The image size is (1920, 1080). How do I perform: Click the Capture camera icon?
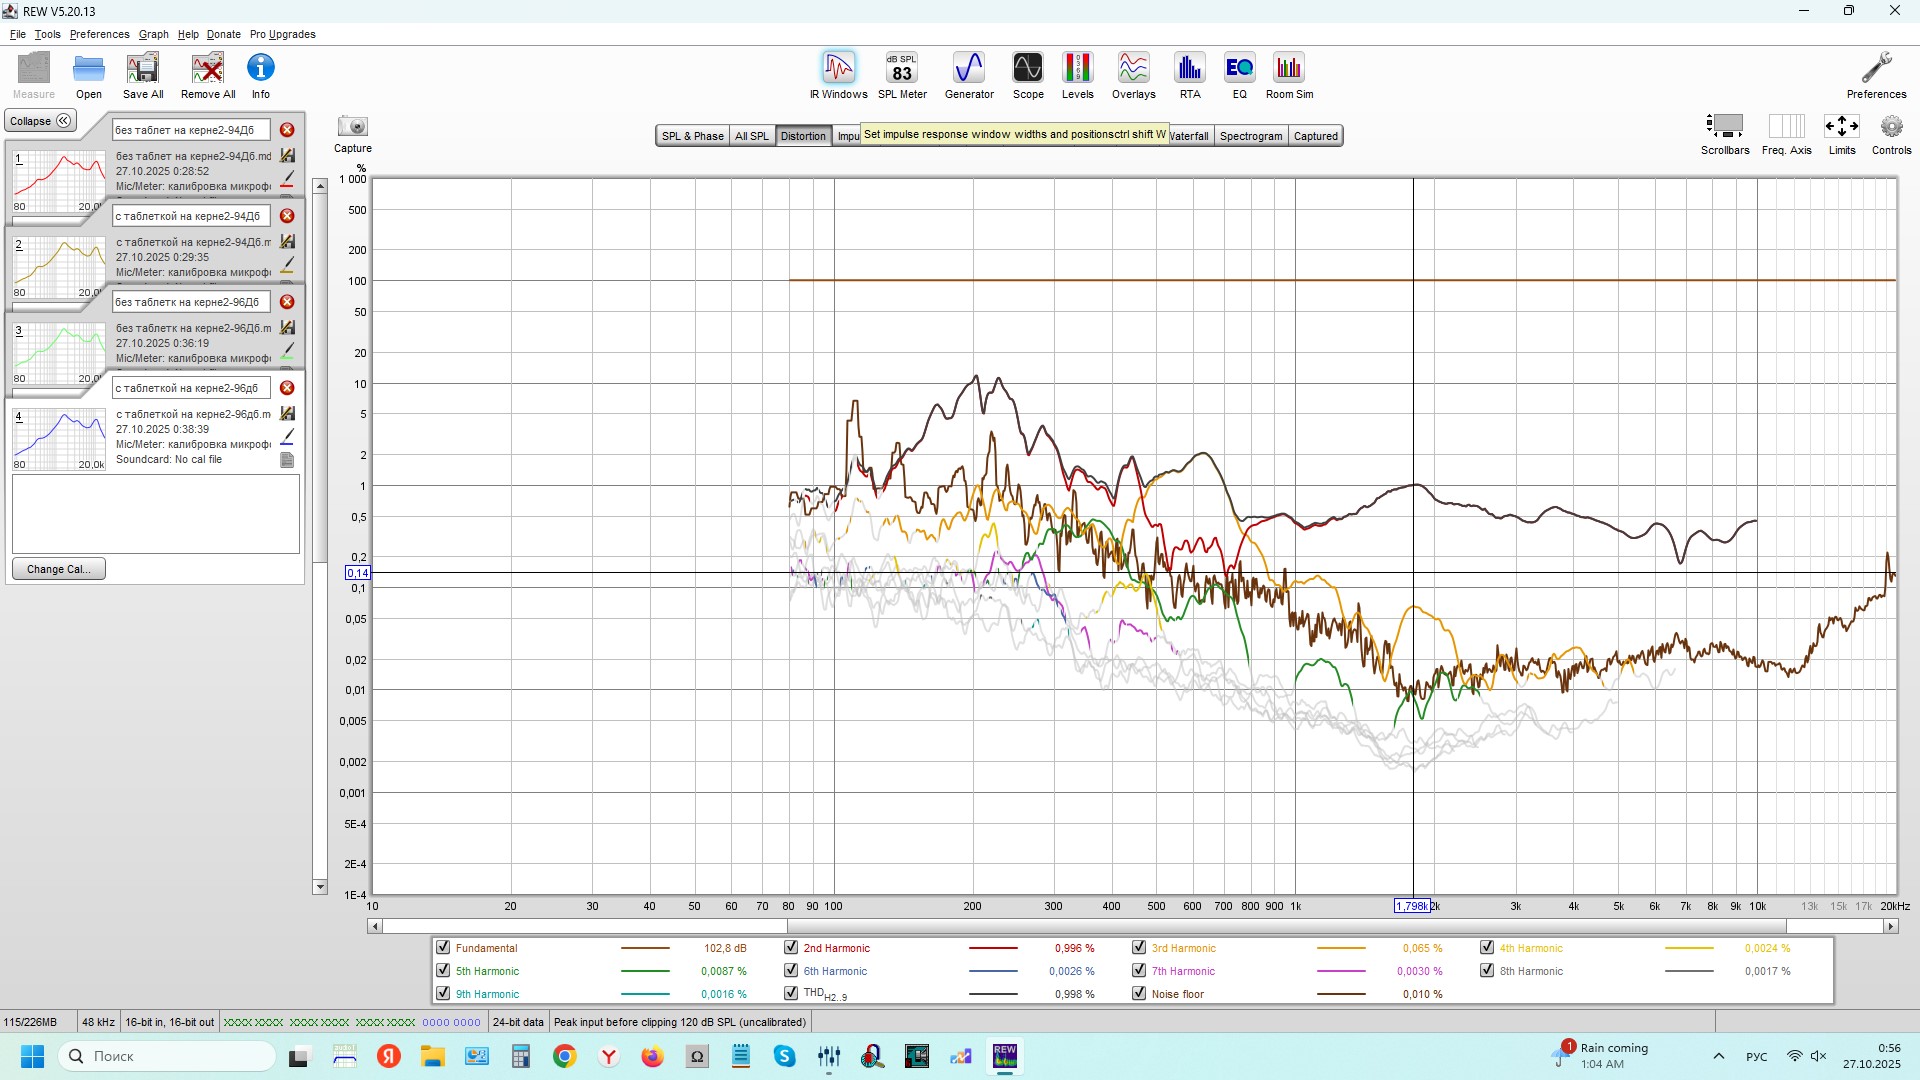(352, 127)
